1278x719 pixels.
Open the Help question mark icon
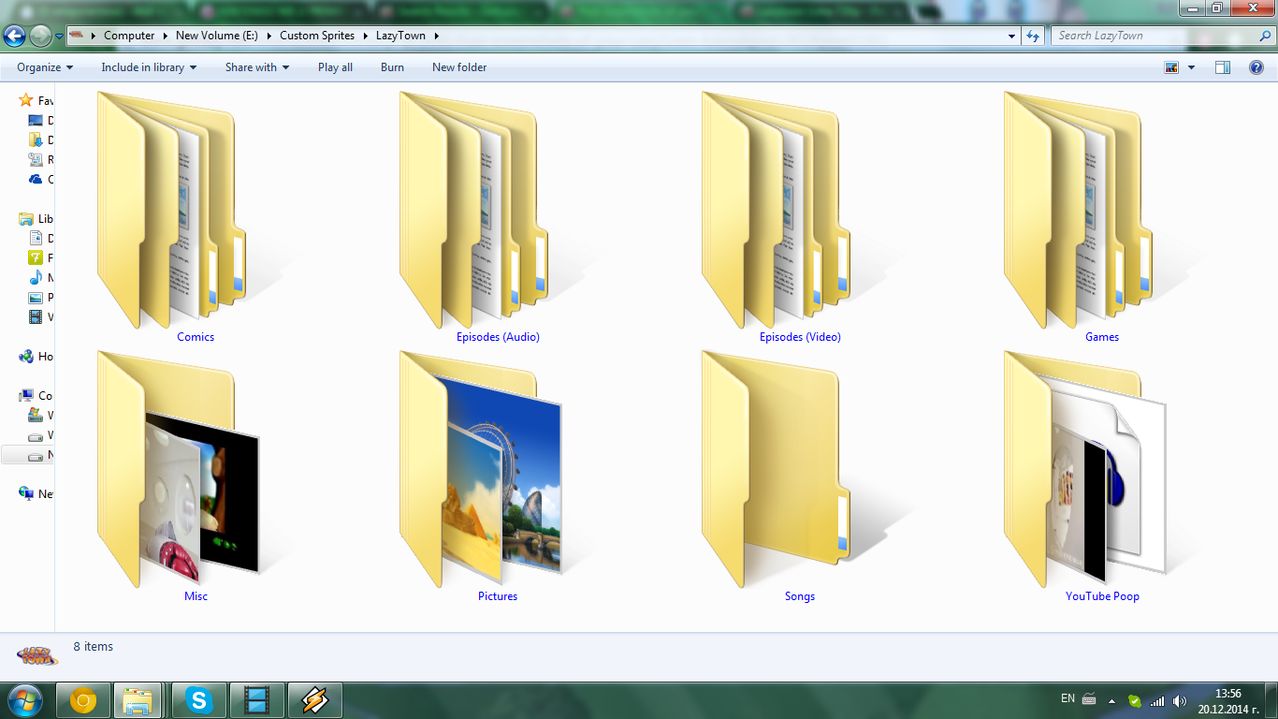tap(1256, 67)
